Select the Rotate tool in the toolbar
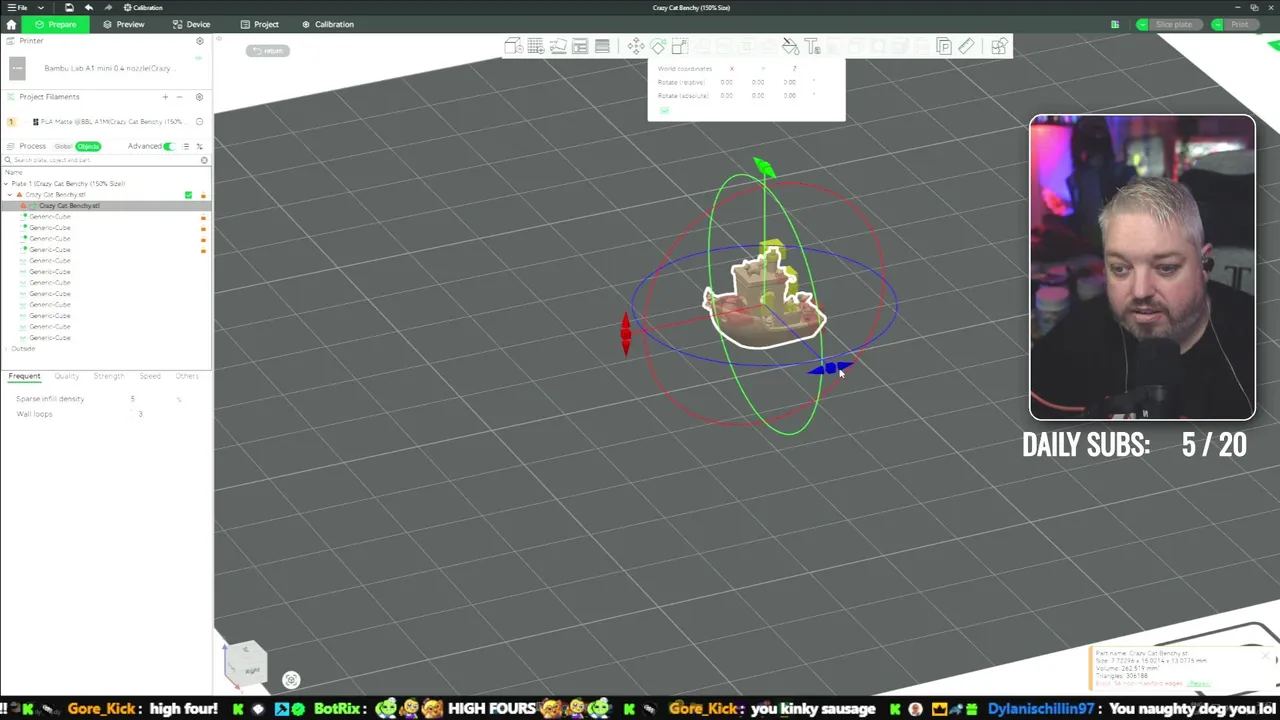 click(658, 46)
